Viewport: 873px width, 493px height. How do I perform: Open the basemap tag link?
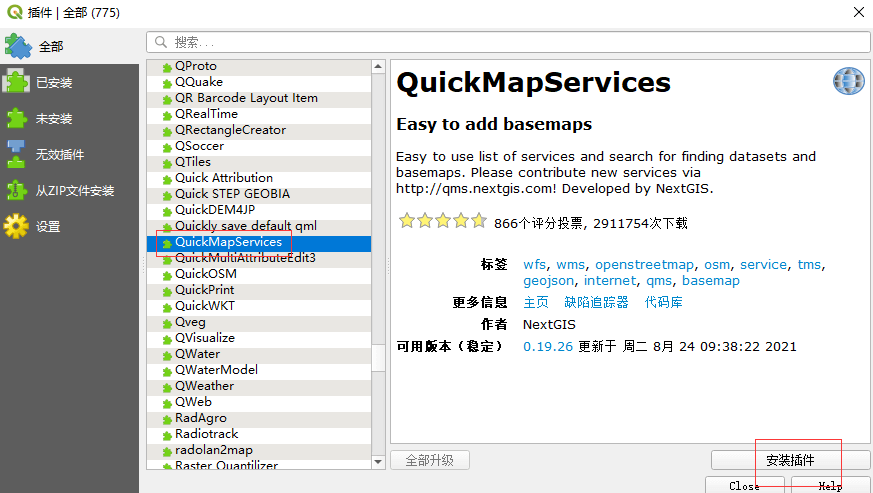point(710,281)
